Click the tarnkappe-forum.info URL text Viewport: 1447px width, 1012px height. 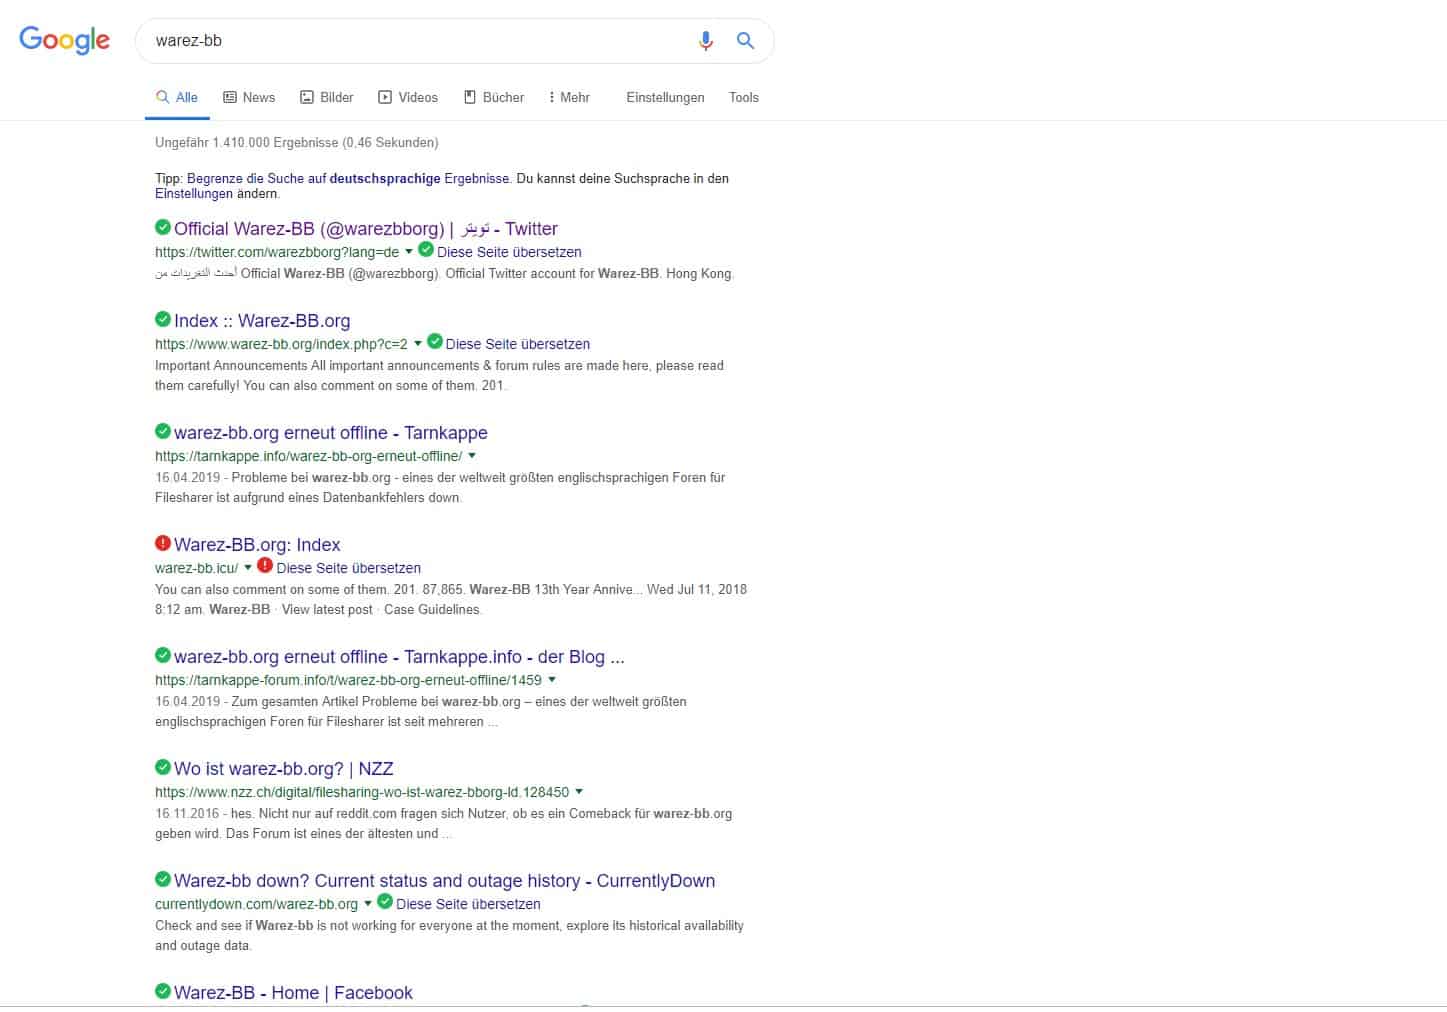[348, 680]
